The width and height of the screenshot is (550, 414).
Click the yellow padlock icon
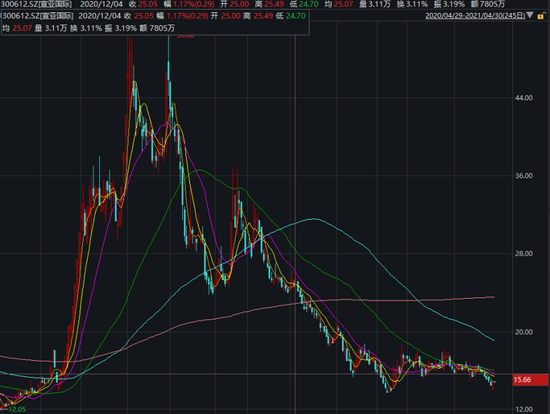click(542, 15)
